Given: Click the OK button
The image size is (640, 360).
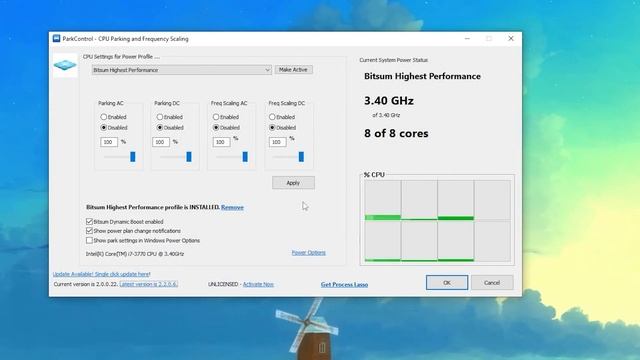Looking at the screenshot, I should [x=447, y=282].
